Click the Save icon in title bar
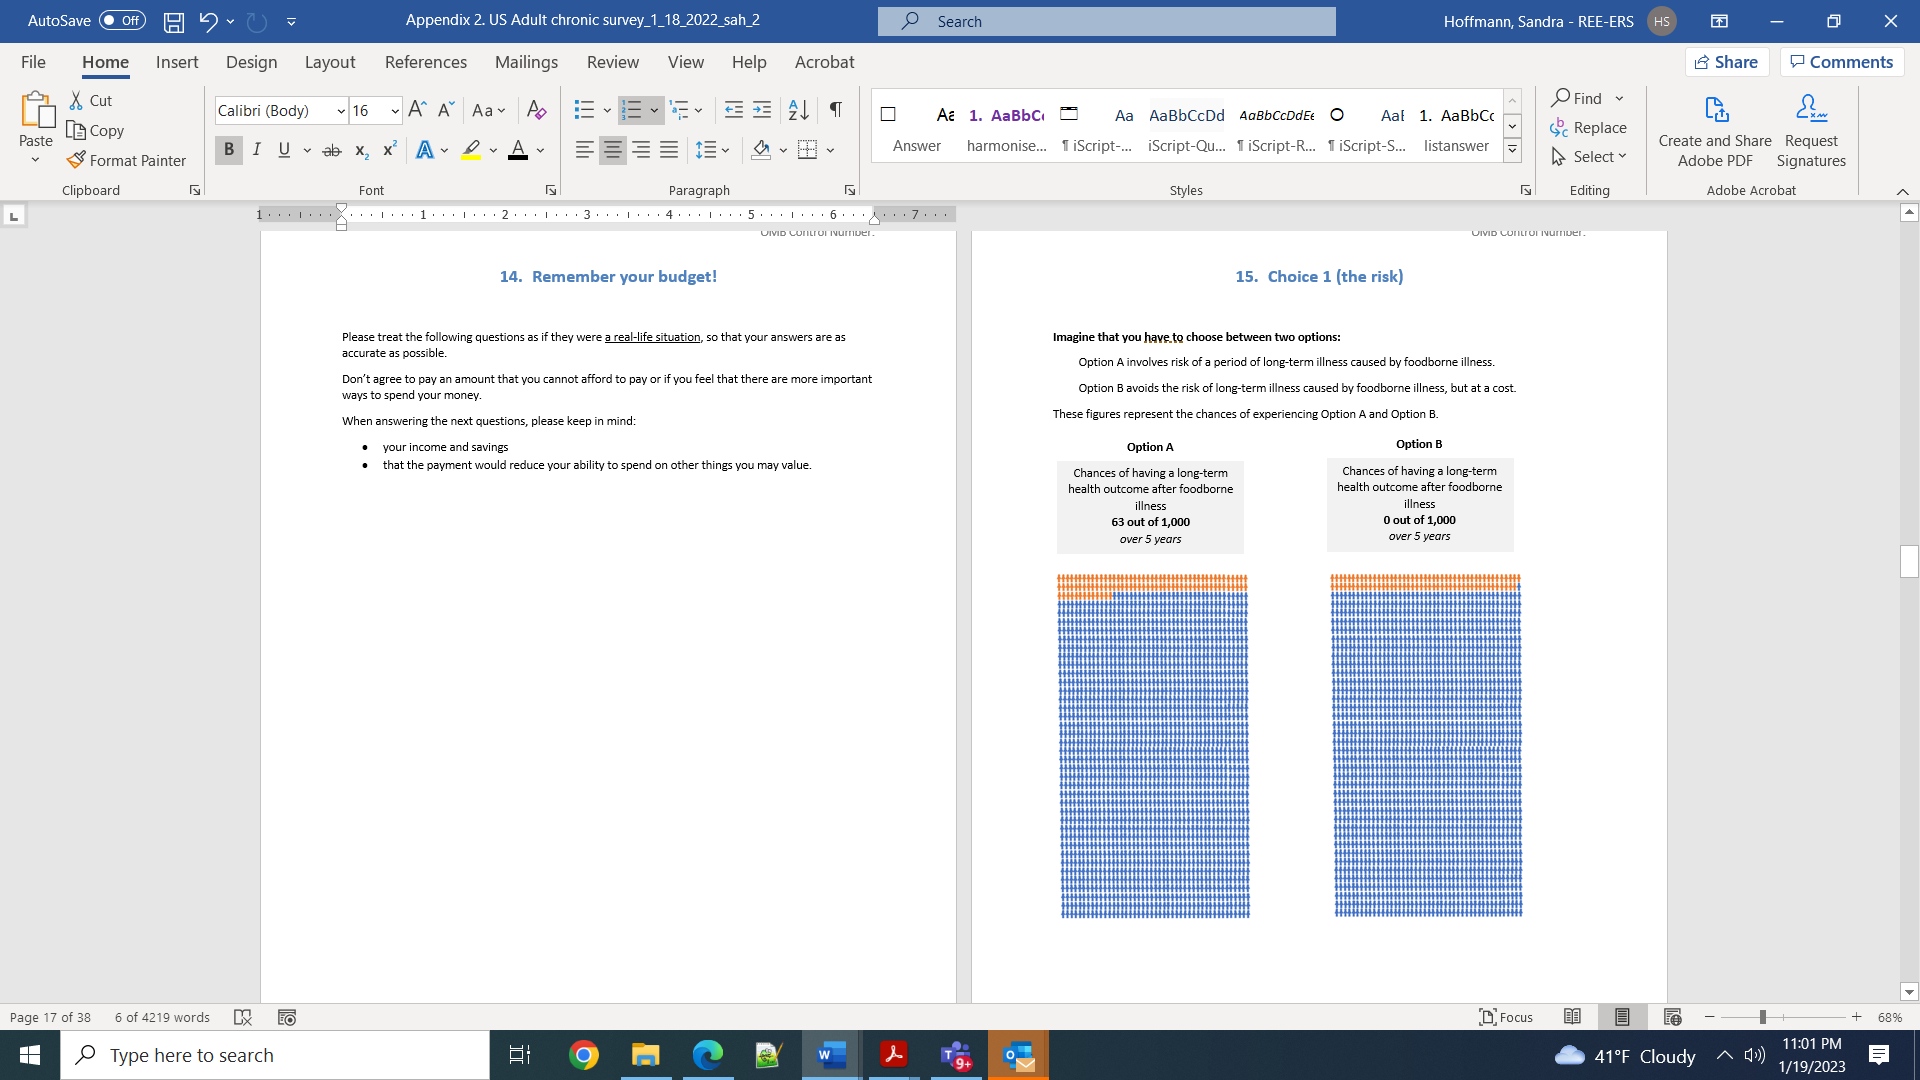Viewport: 1920px width, 1080px height. click(173, 21)
